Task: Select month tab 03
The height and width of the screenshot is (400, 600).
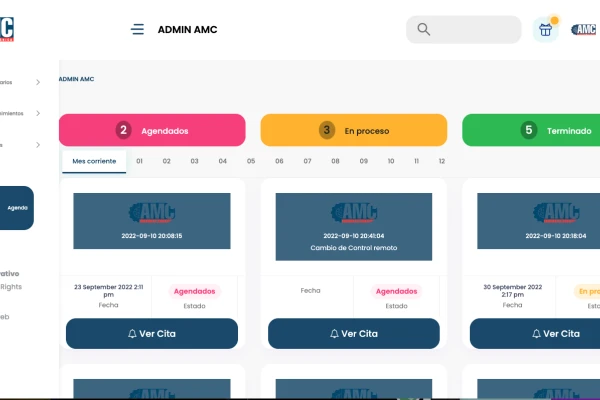Action: pyautogui.click(x=194, y=161)
